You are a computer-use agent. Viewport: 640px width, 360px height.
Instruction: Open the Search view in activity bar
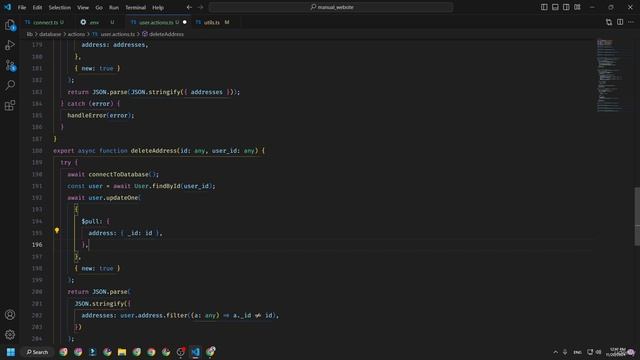pos(10,85)
